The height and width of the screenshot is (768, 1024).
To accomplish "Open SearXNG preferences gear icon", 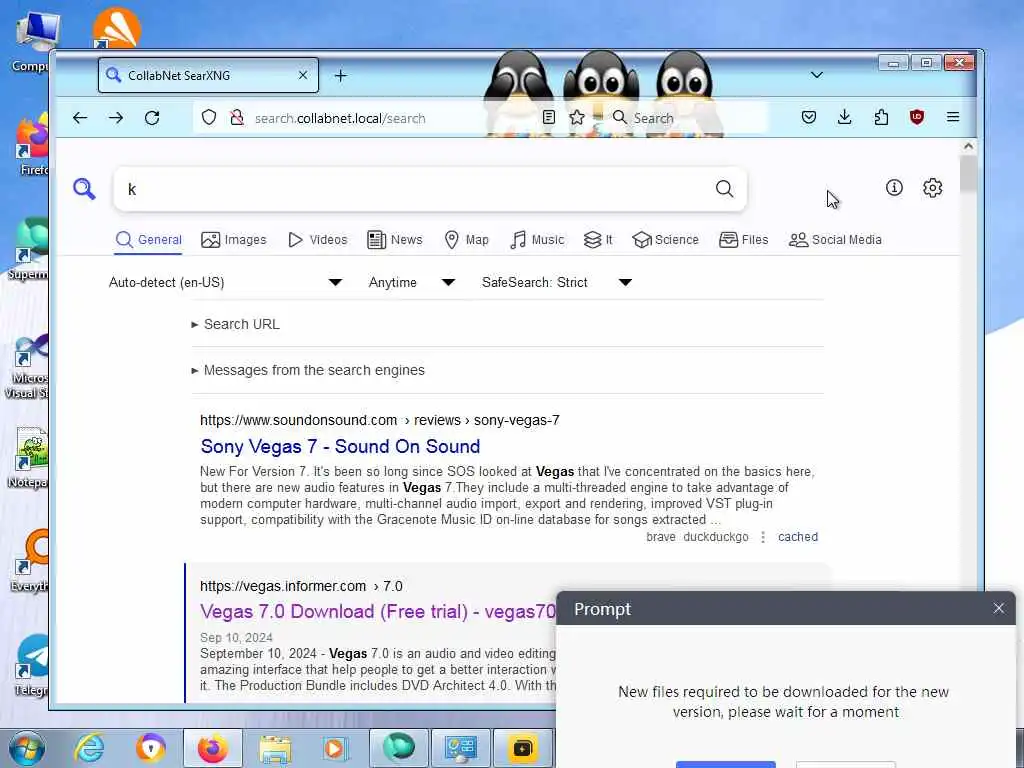I will (x=933, y=188).
